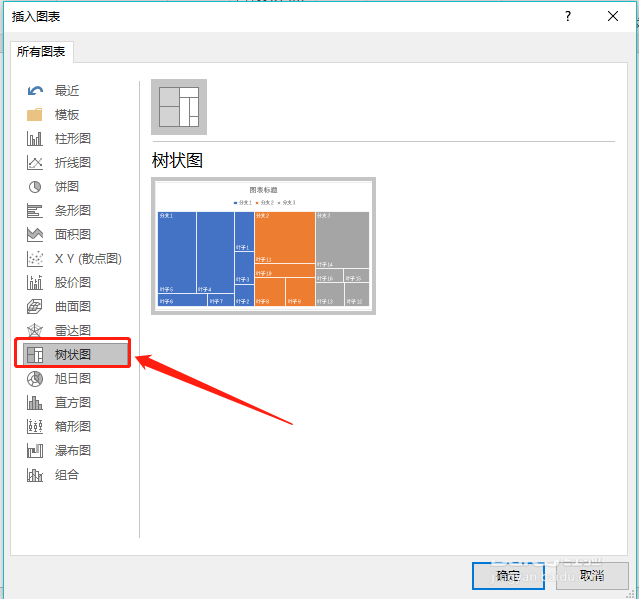Click the 模板 label

click(67, 115)
